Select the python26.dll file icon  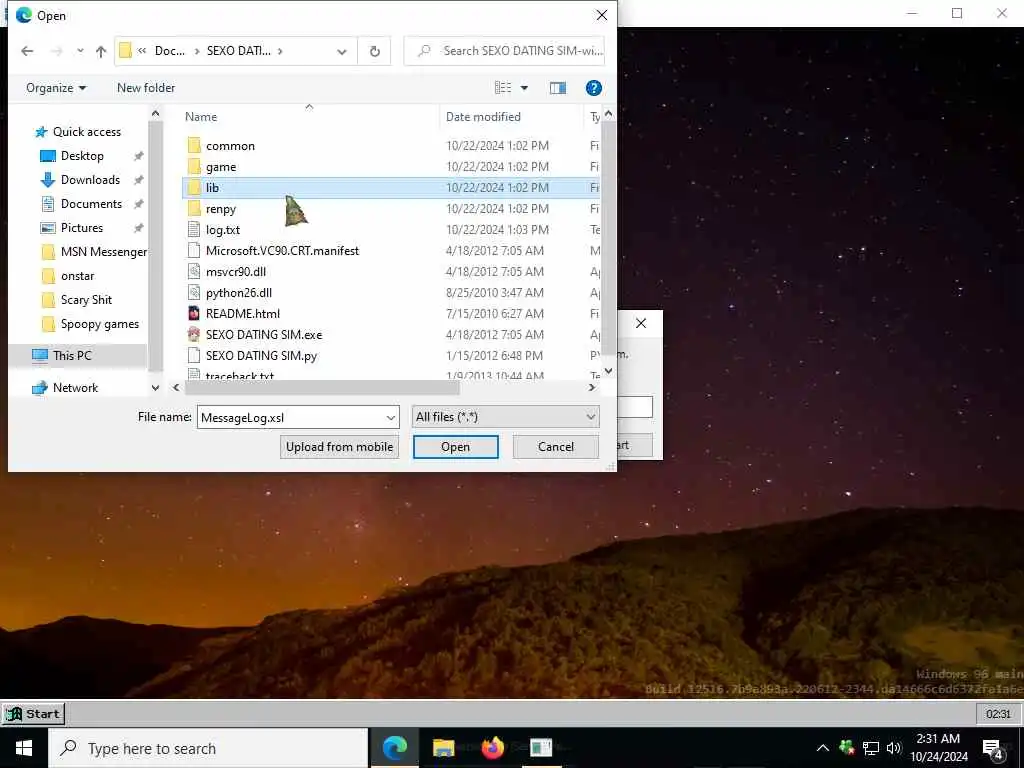[194, 293]
